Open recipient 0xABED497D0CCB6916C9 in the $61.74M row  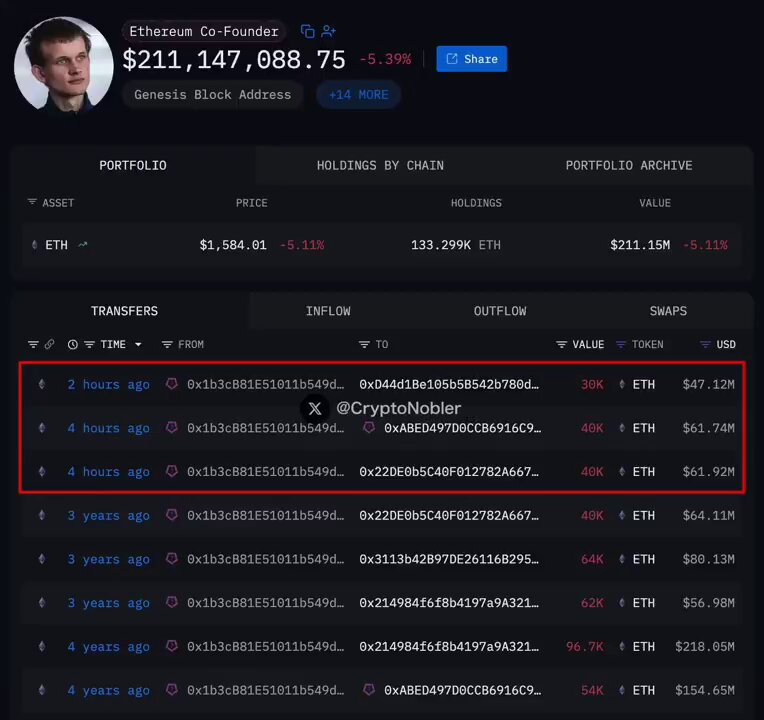pos(462,428)
